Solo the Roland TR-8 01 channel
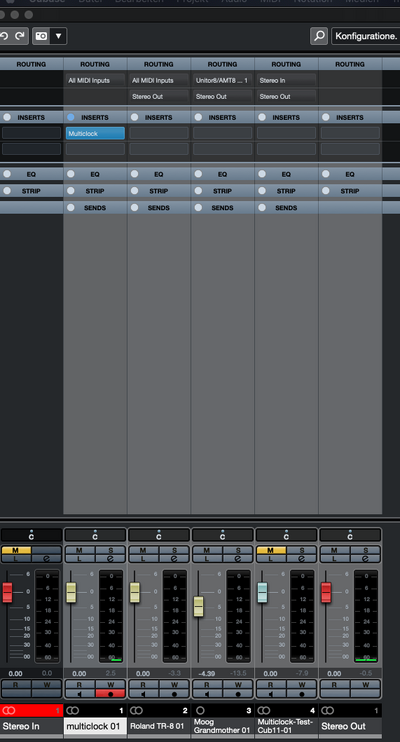Screen dimensions: 400x742 click(x=174, y=550)
